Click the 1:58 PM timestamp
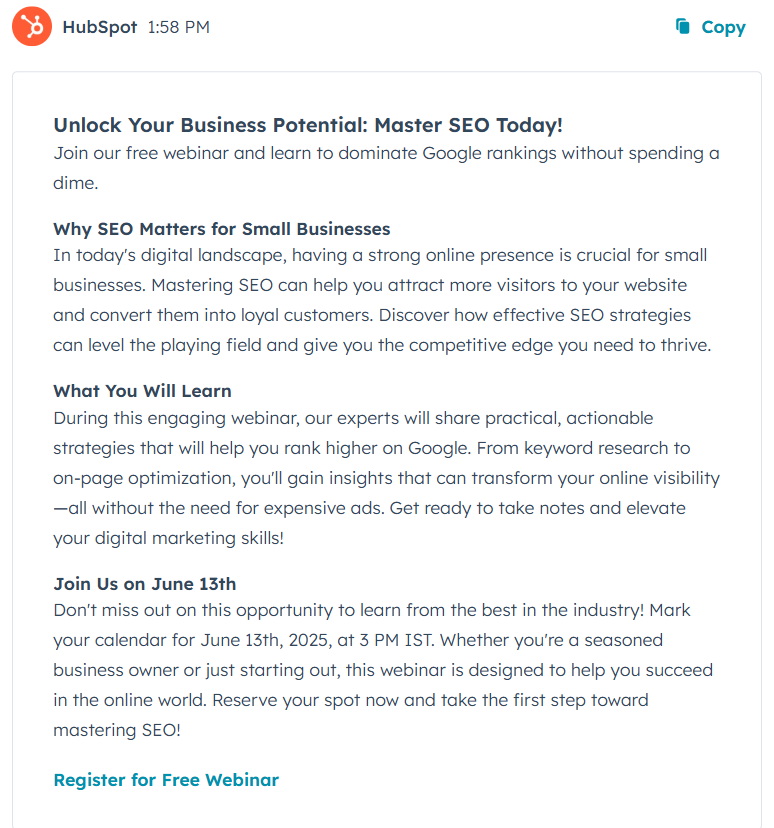Image resolution: width=774 pixels, height=828 pixels. click(x=178, y=27)
